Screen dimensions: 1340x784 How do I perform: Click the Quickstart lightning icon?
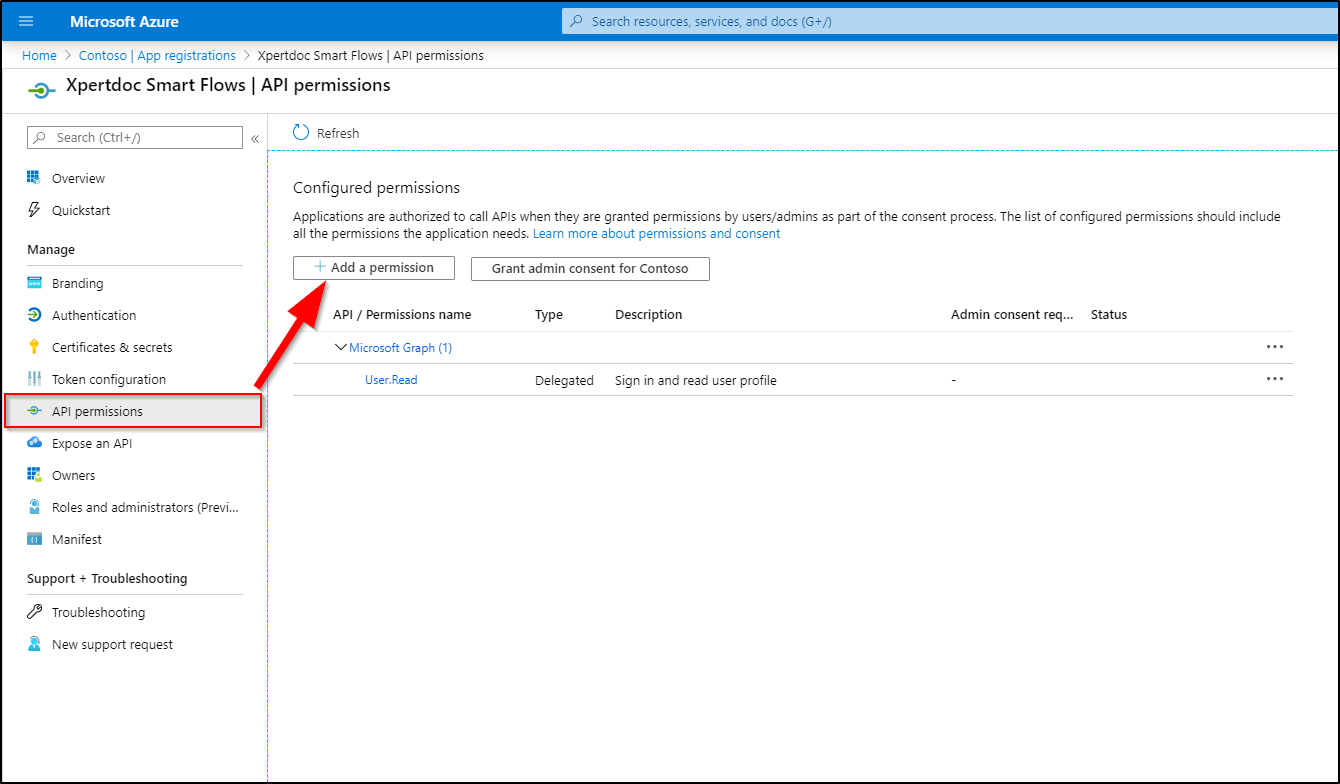tap(33, 210)
